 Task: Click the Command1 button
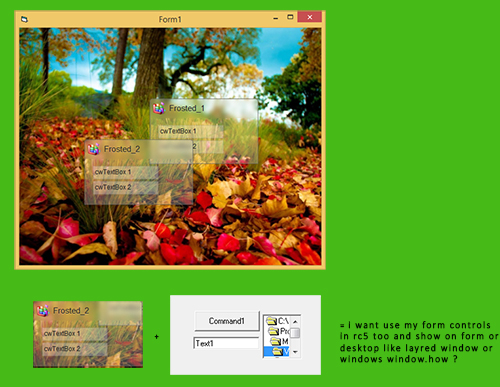pyautogui.click(x=227, y=321)
